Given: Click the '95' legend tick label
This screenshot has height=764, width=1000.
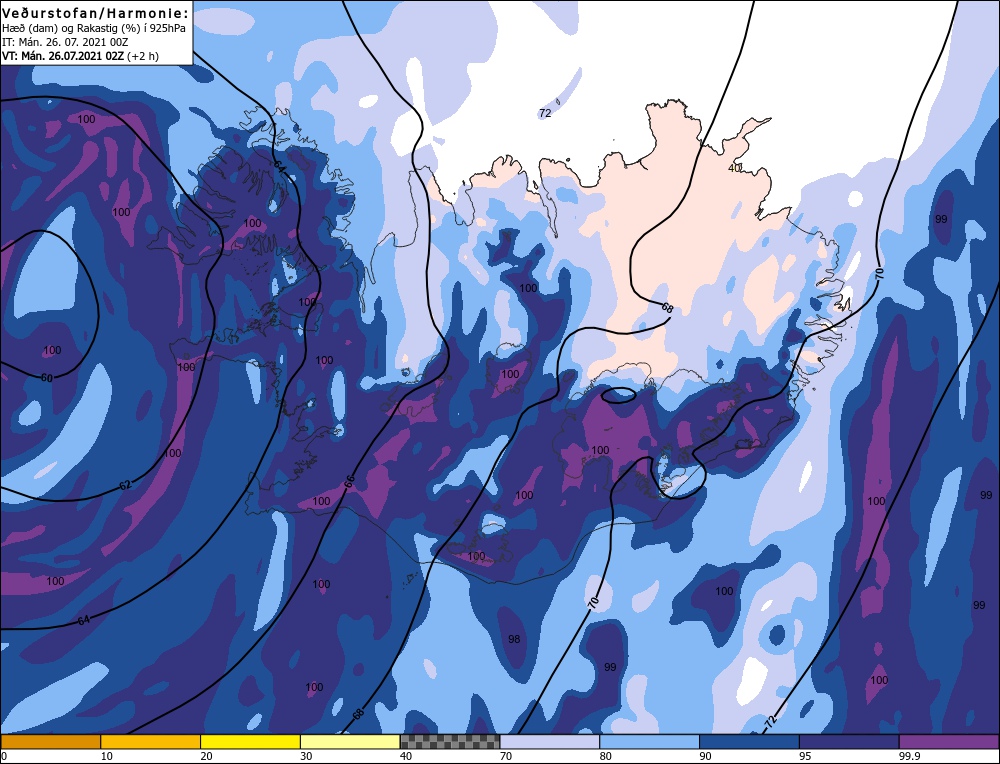Looking at the screenshot, I should coord(805,756).
